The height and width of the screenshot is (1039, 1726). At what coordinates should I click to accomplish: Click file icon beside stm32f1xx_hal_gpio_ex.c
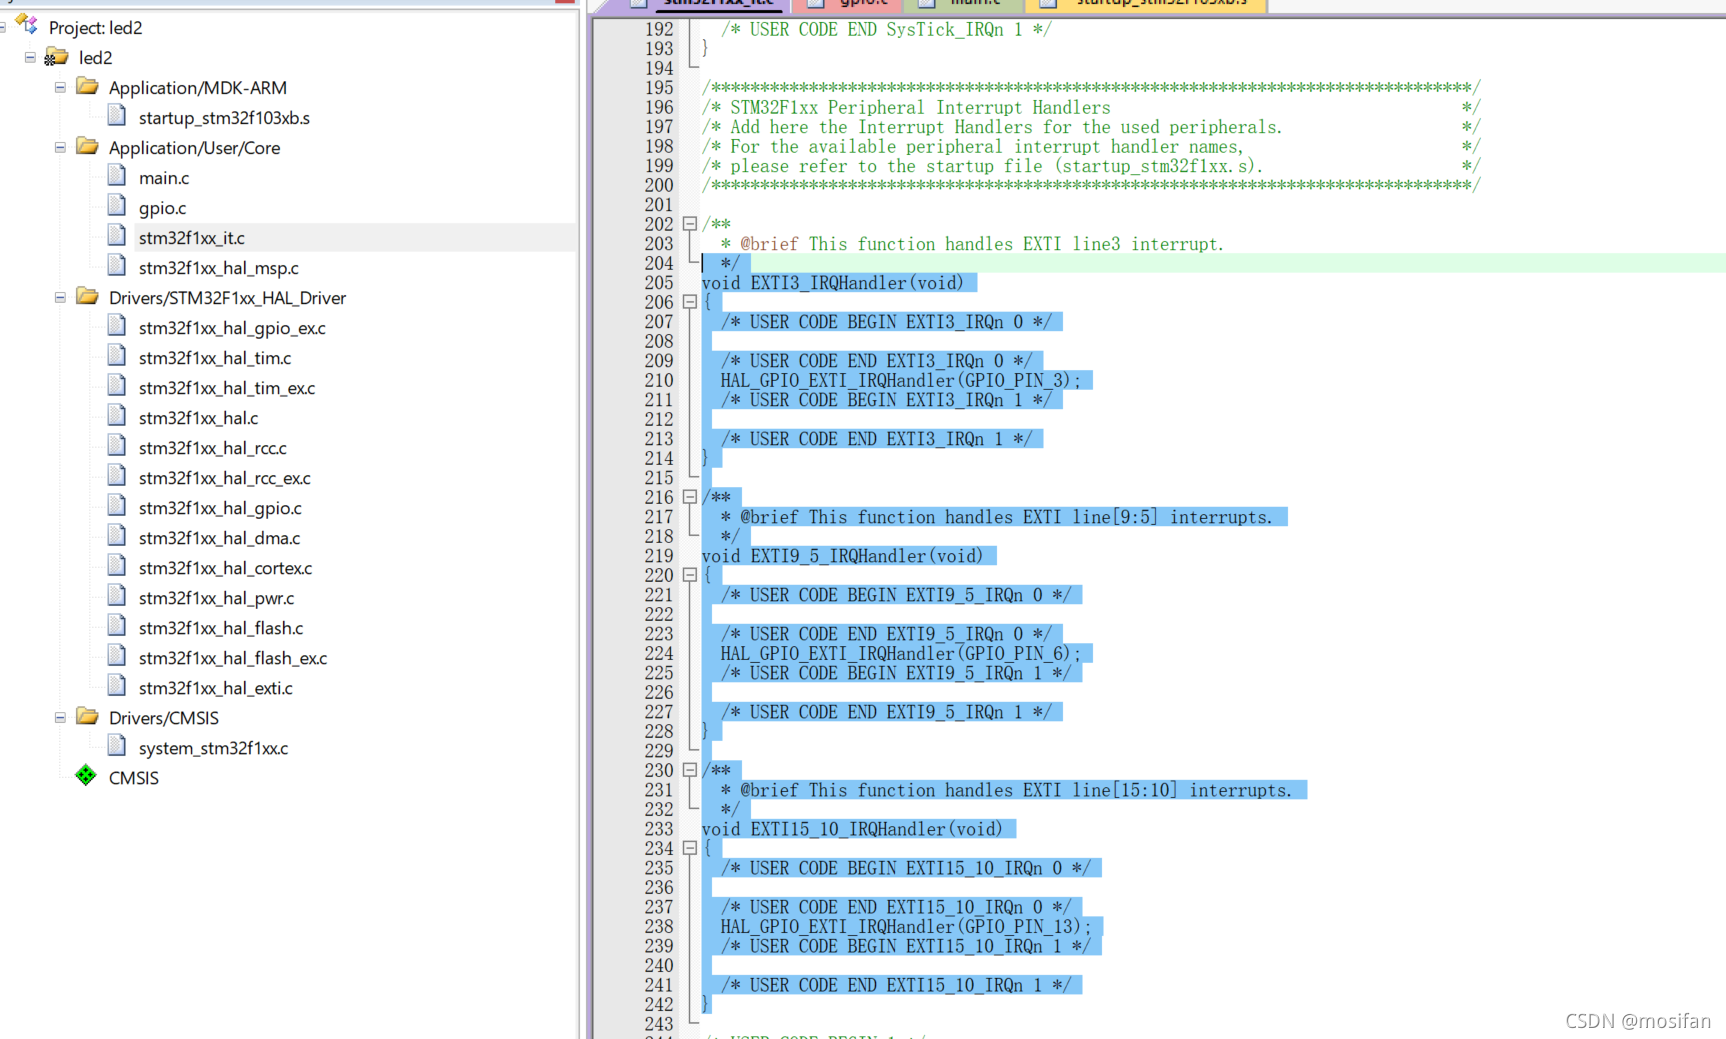(x=117, y=326)
